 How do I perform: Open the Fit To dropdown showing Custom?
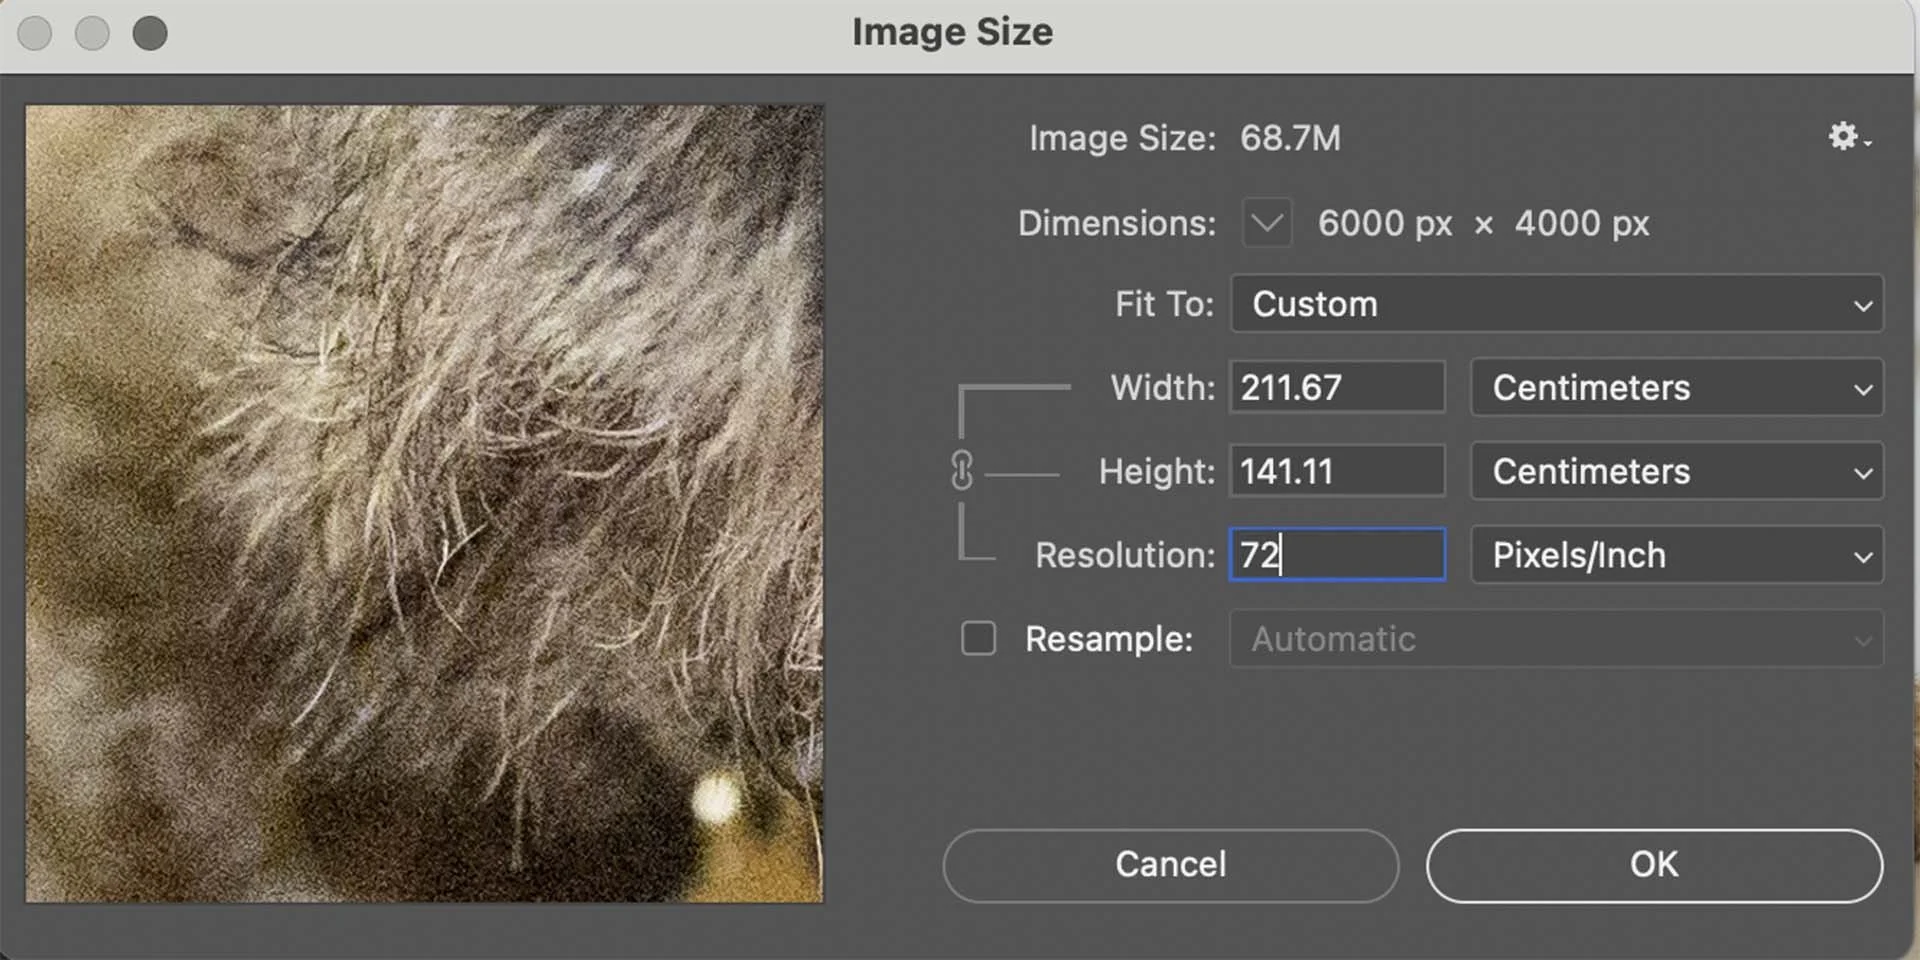pyautogui.click(x=1556, y=304)
